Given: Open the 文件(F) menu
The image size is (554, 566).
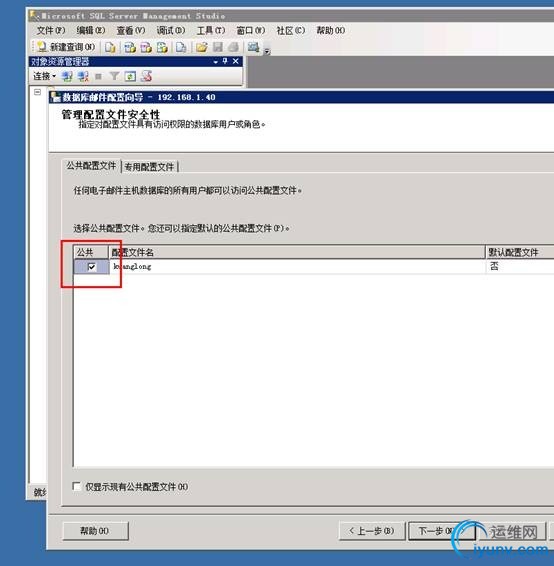Looking at the screenshot, I should coord(51,30).
